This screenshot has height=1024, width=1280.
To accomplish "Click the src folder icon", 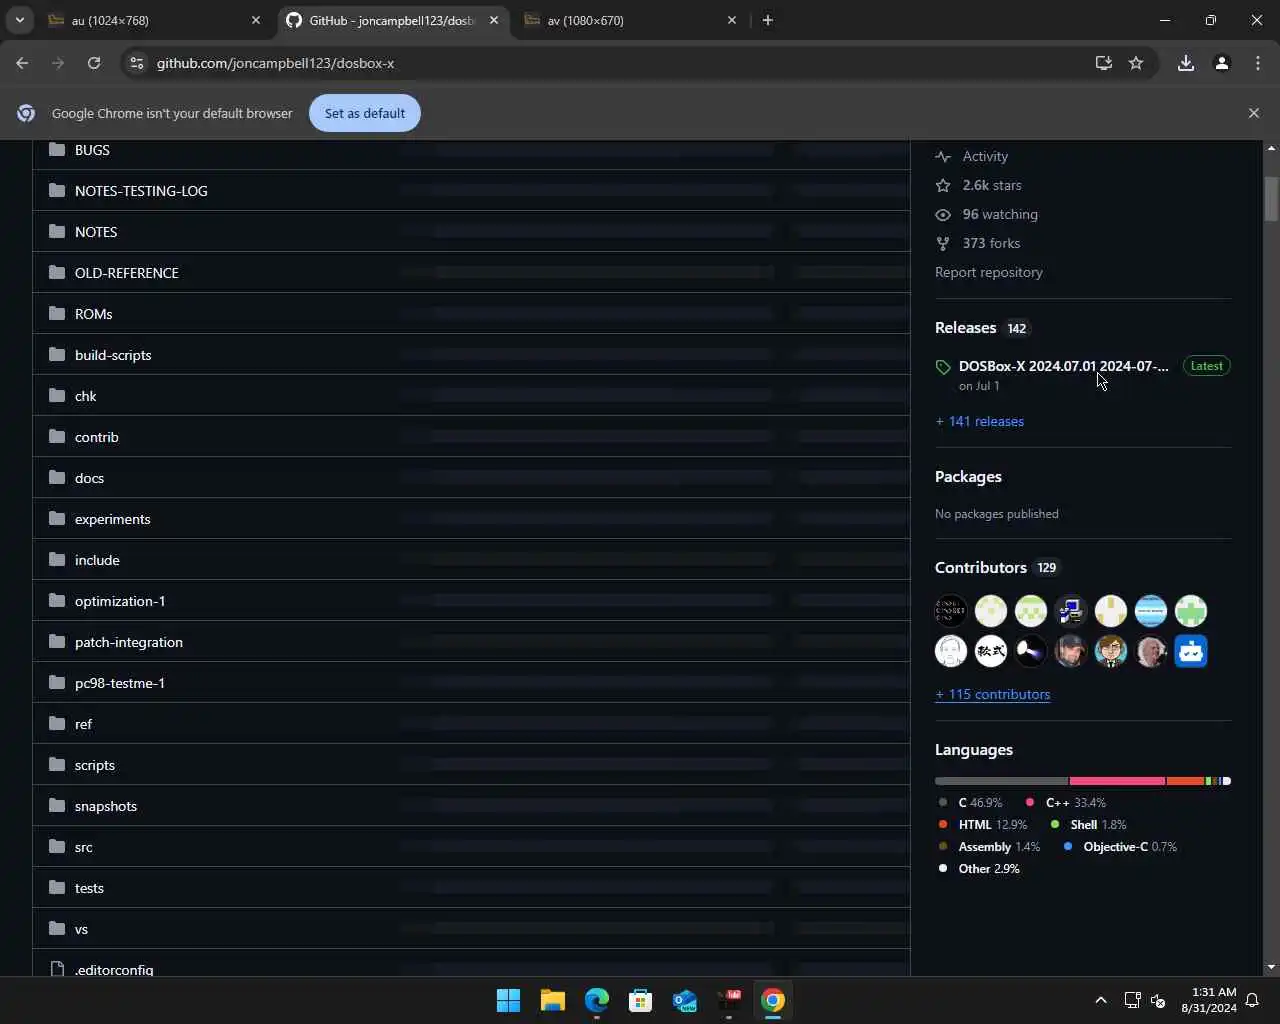I will tap(57, 847).
